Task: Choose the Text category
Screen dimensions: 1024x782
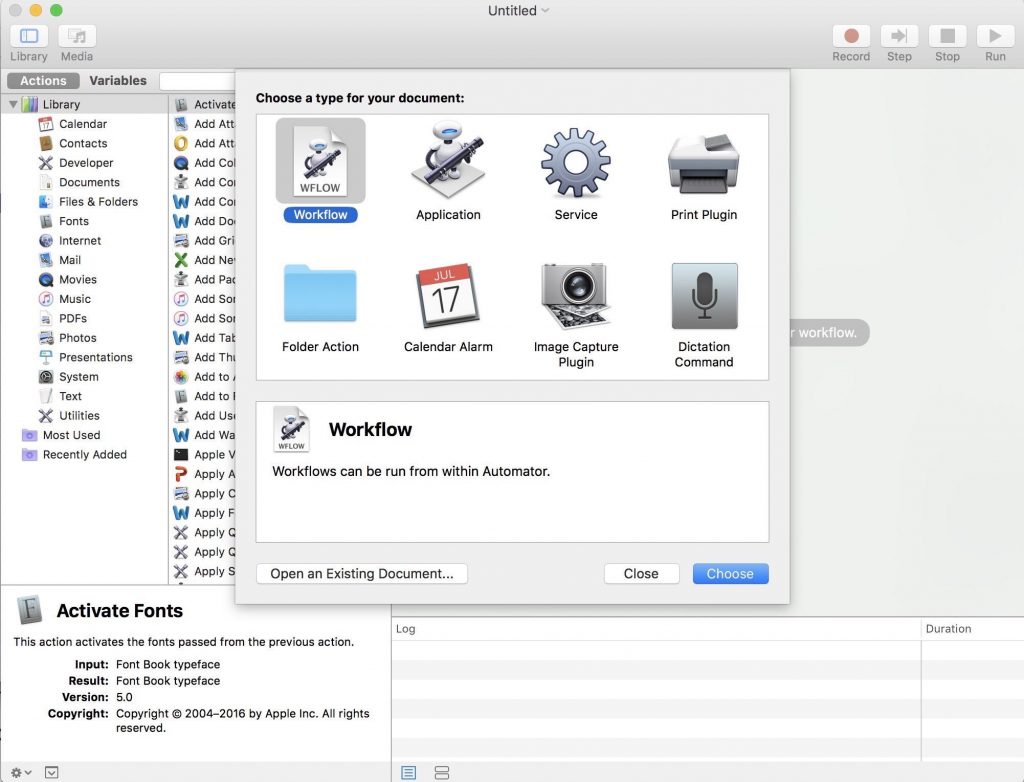Action: (x=71, y=396)
